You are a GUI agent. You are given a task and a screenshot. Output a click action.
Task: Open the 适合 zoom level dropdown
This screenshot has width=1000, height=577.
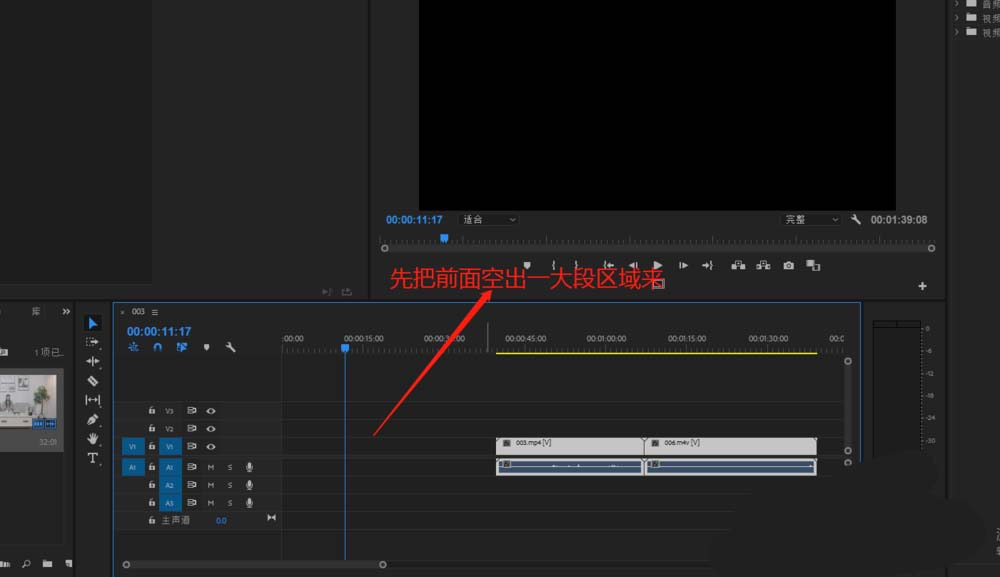click(488, 219)
